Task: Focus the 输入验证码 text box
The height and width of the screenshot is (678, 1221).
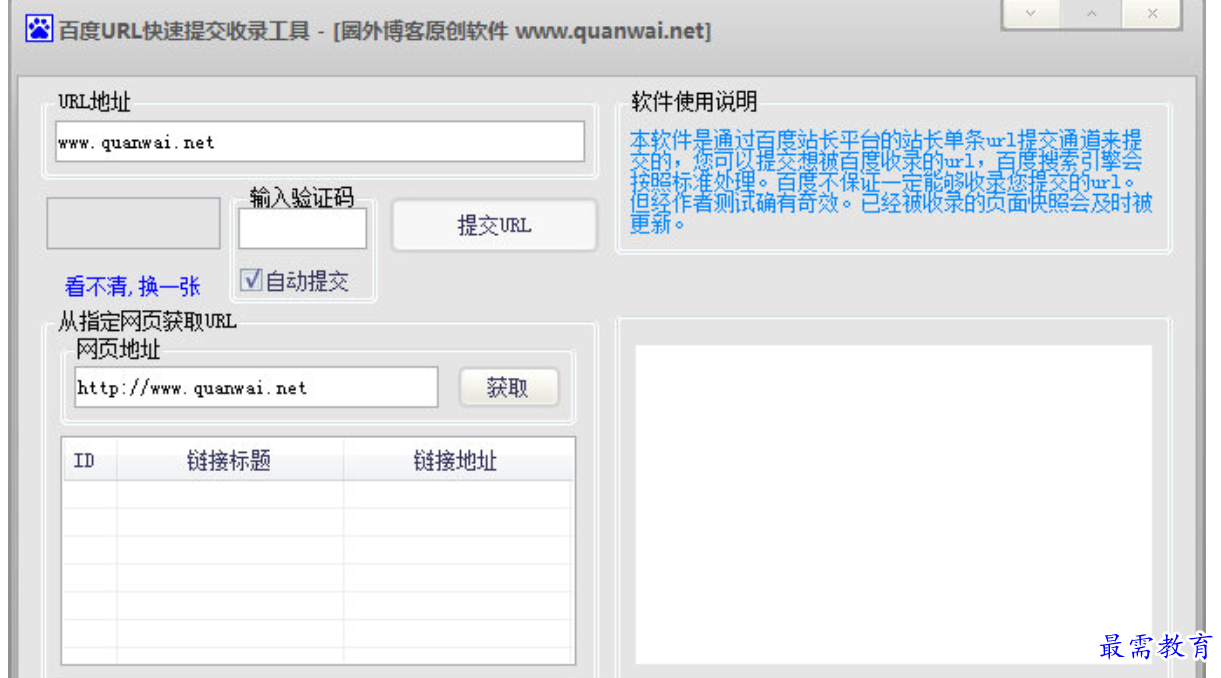Action: [x=303, y=228]
